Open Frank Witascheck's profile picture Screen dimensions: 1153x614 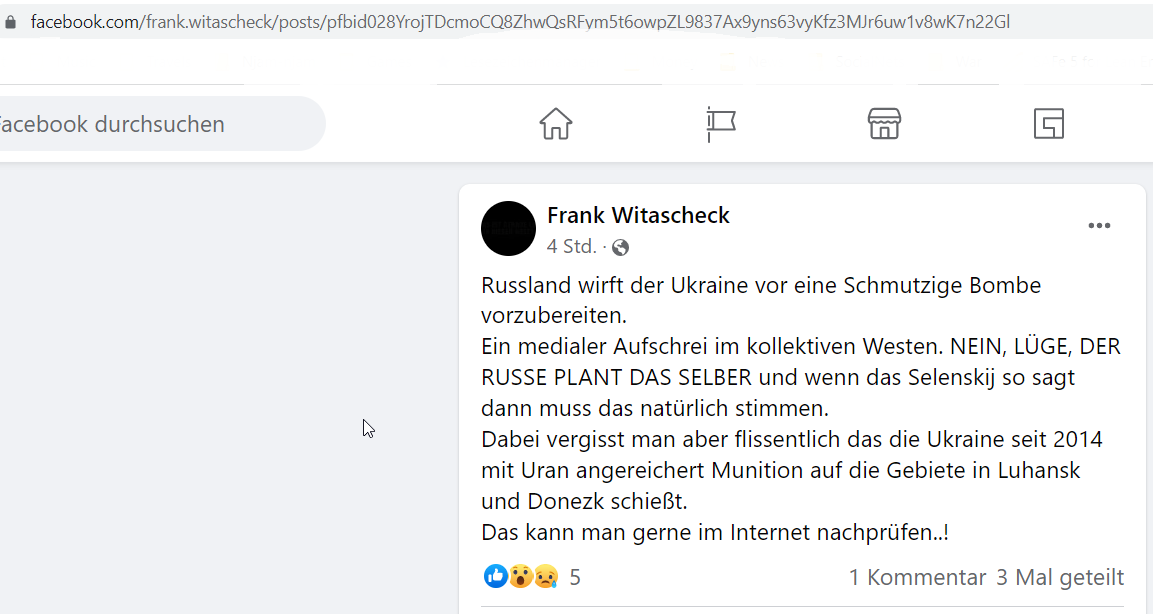coord(508,229)
